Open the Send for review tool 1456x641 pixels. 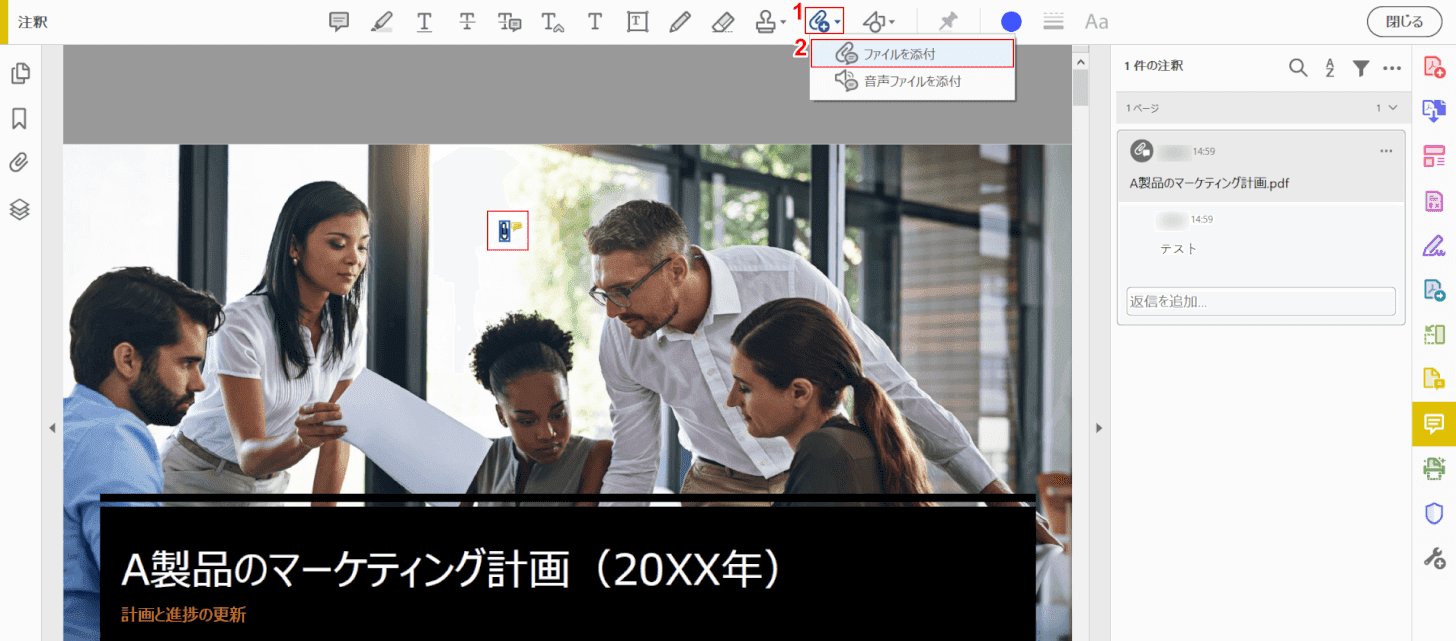[1434, 290]
